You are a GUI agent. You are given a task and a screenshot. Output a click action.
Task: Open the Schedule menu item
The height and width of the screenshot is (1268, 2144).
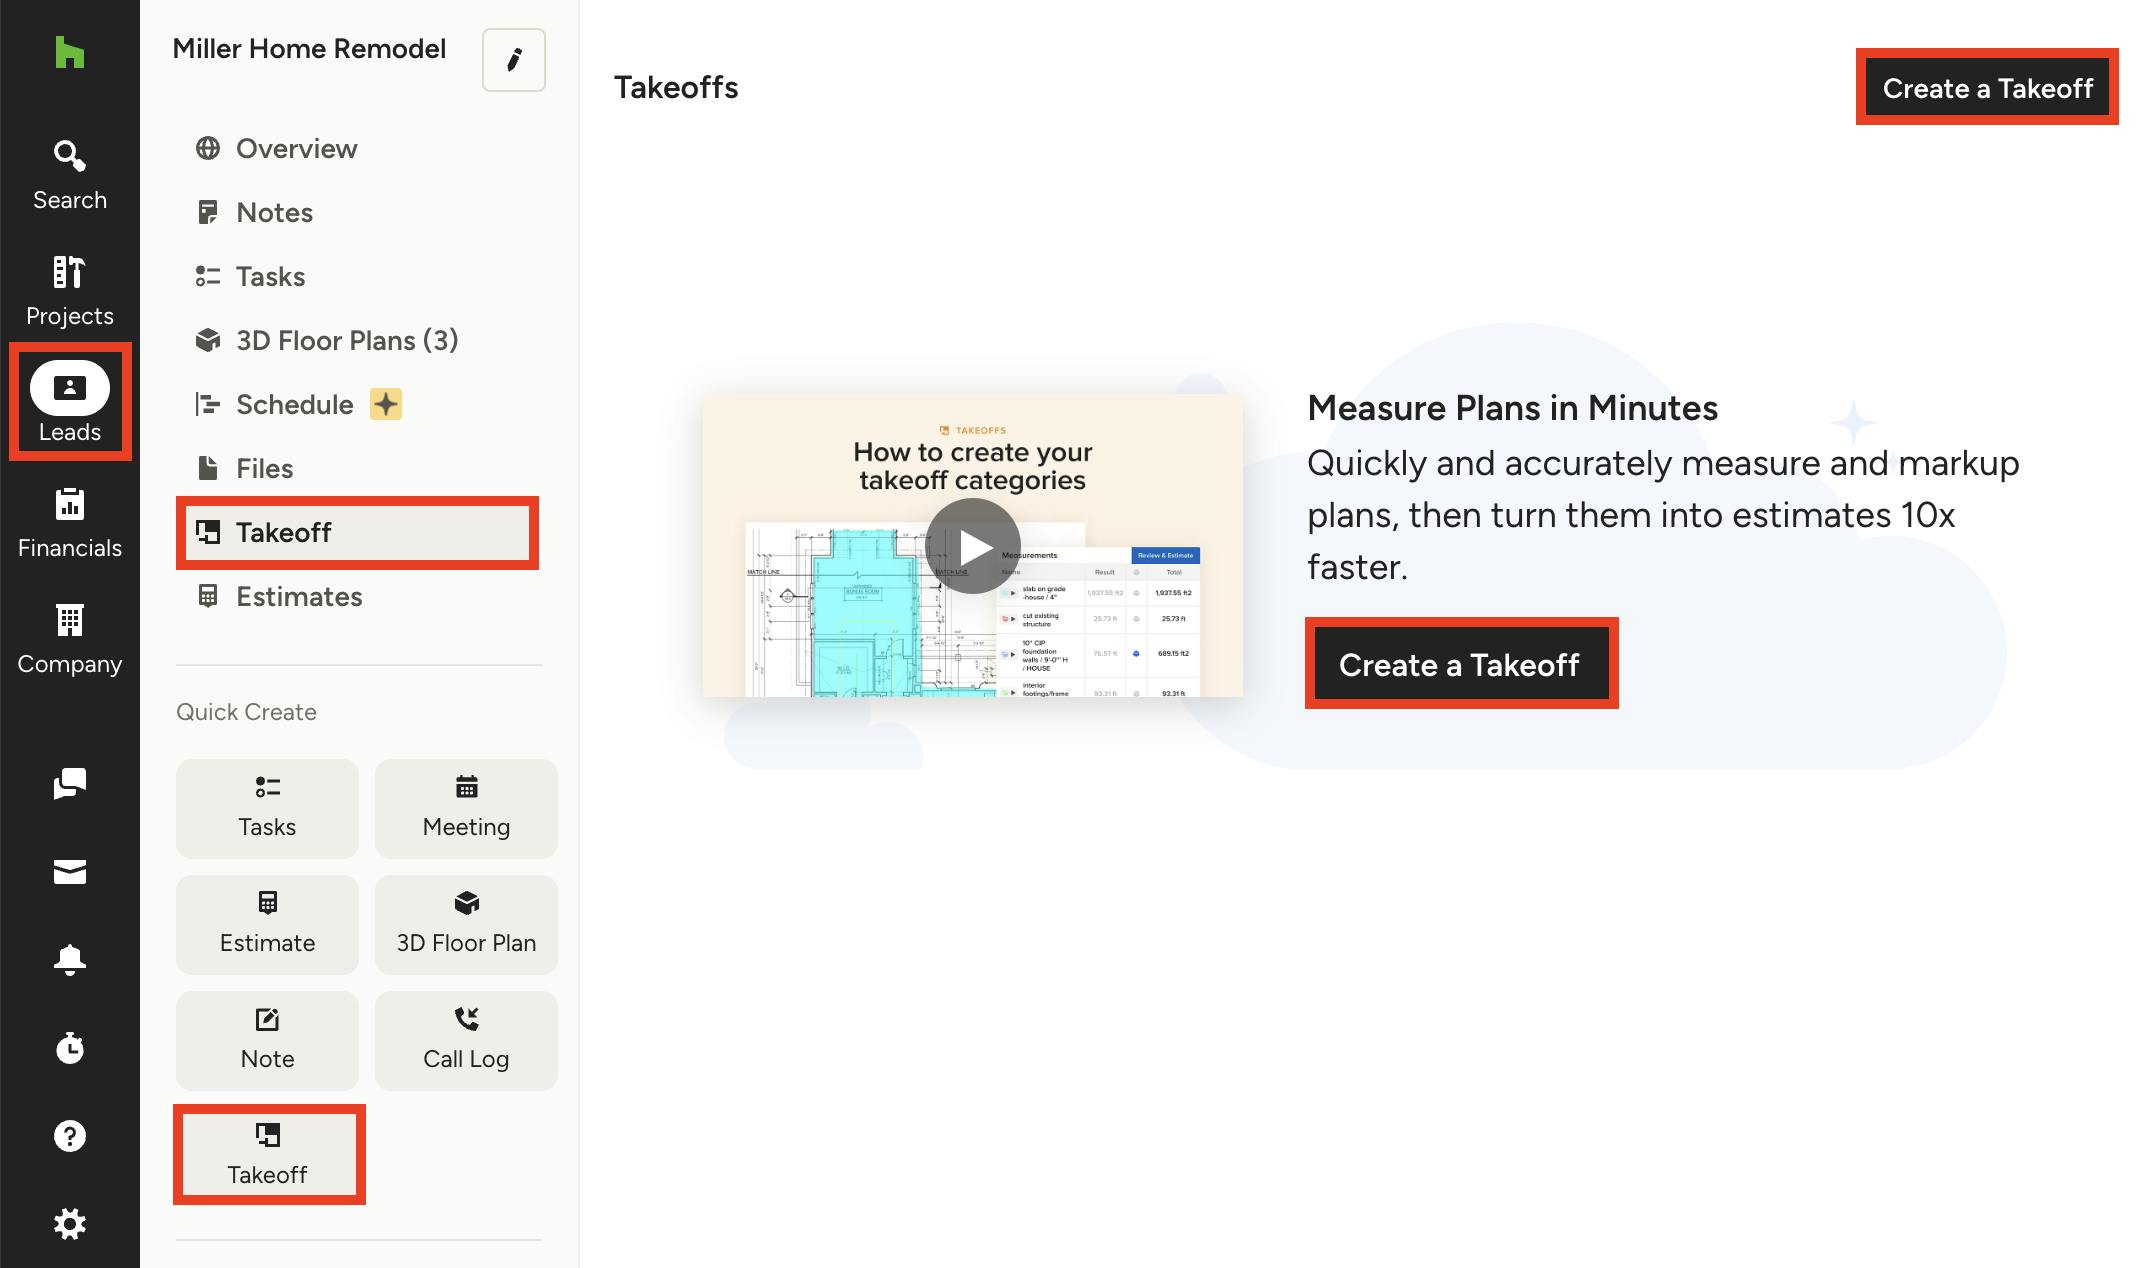click(x=293, y=404)
